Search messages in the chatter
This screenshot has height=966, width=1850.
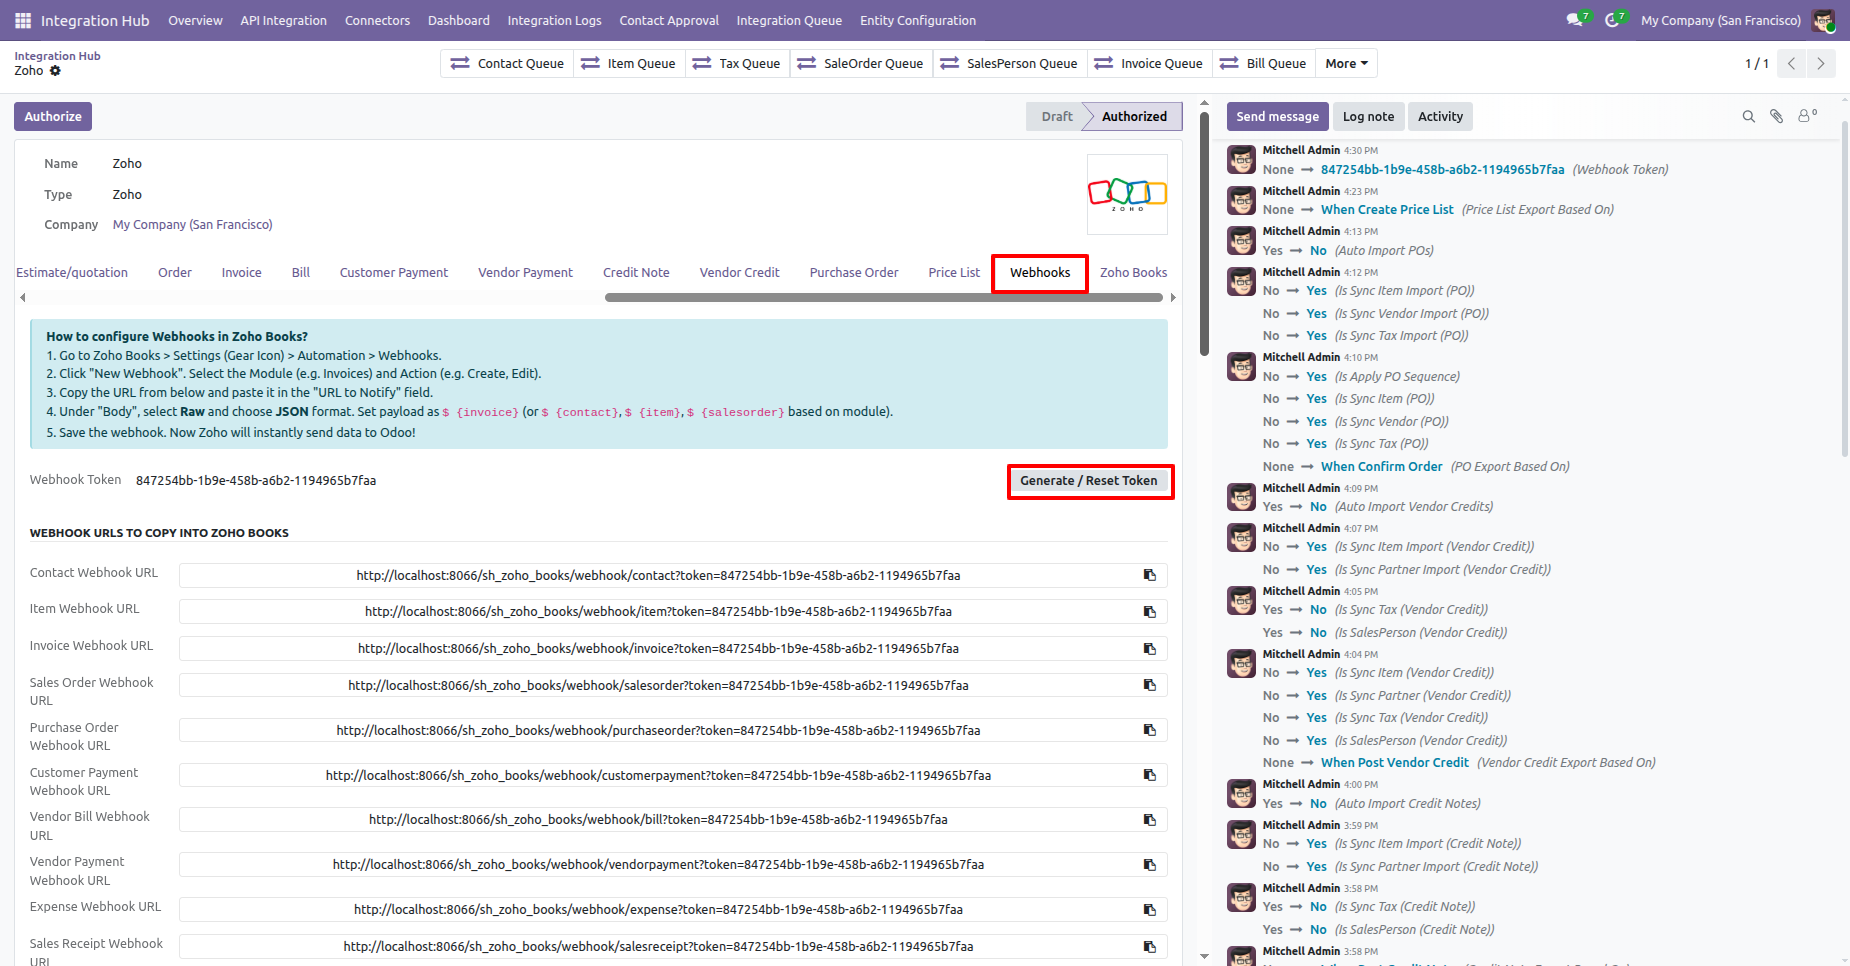coord(1749,117)
